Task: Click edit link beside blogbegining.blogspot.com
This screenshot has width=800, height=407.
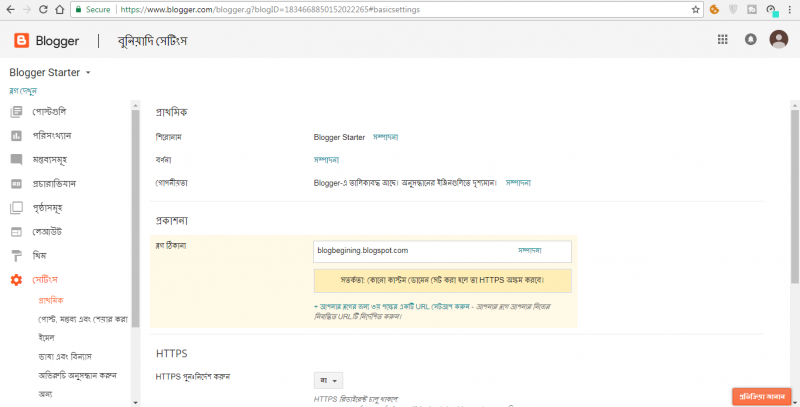Action: [x=530, y=250]
